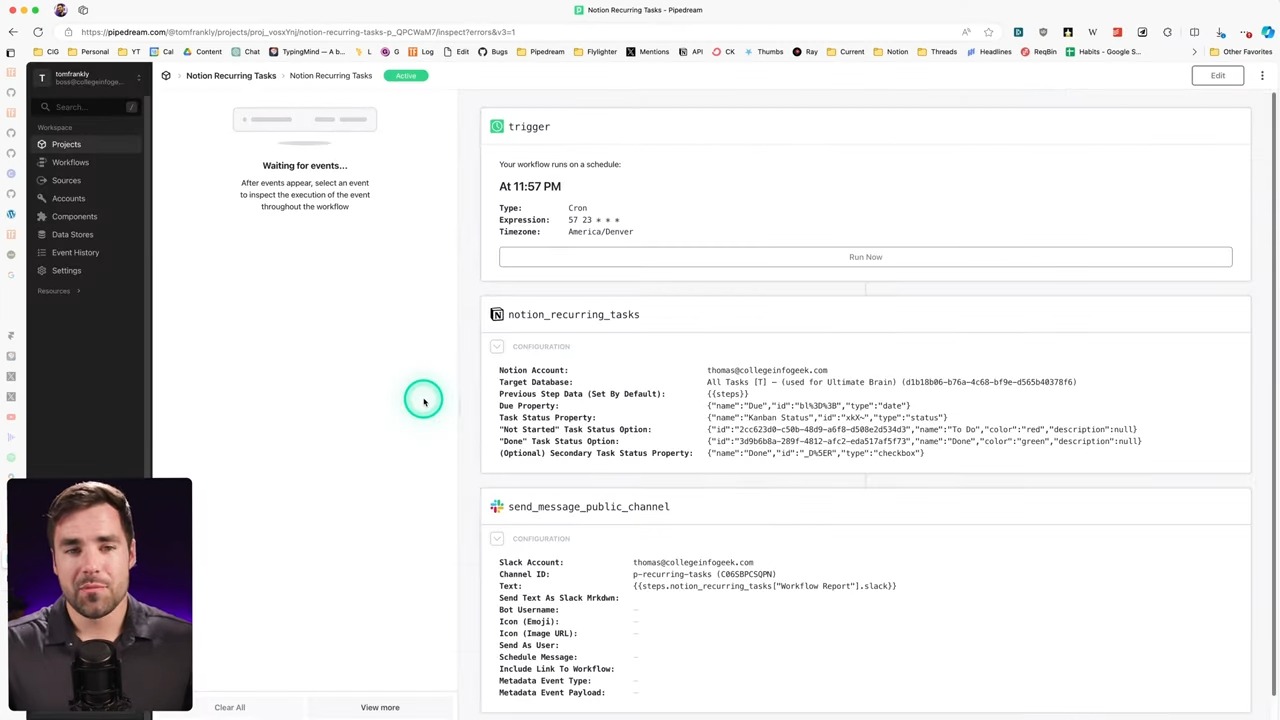Click Clear All events button
Image resolution: width=1280 pixels, height=720 pixels.
pos(229,707)
